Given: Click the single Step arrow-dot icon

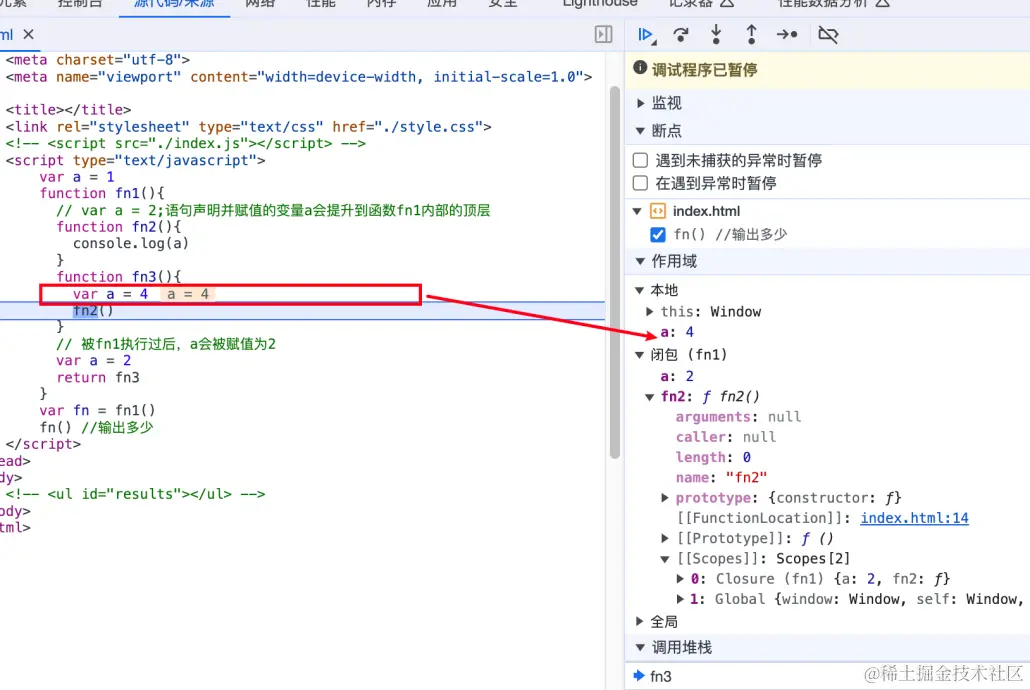Looking at the screenshot, I should (787, 34).
